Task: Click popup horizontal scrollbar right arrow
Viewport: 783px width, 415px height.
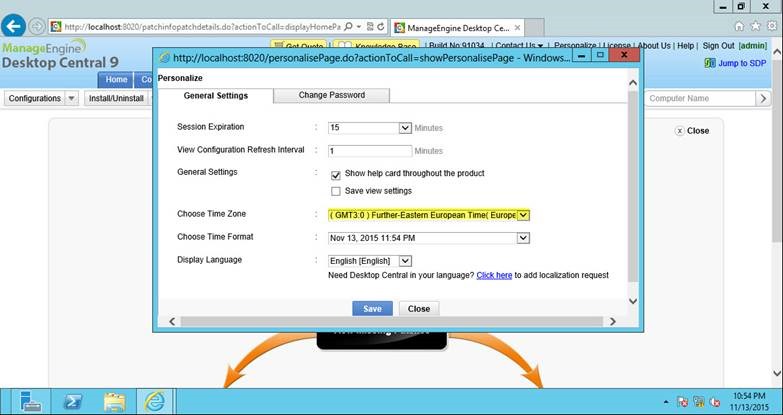Action: [612, 322]
